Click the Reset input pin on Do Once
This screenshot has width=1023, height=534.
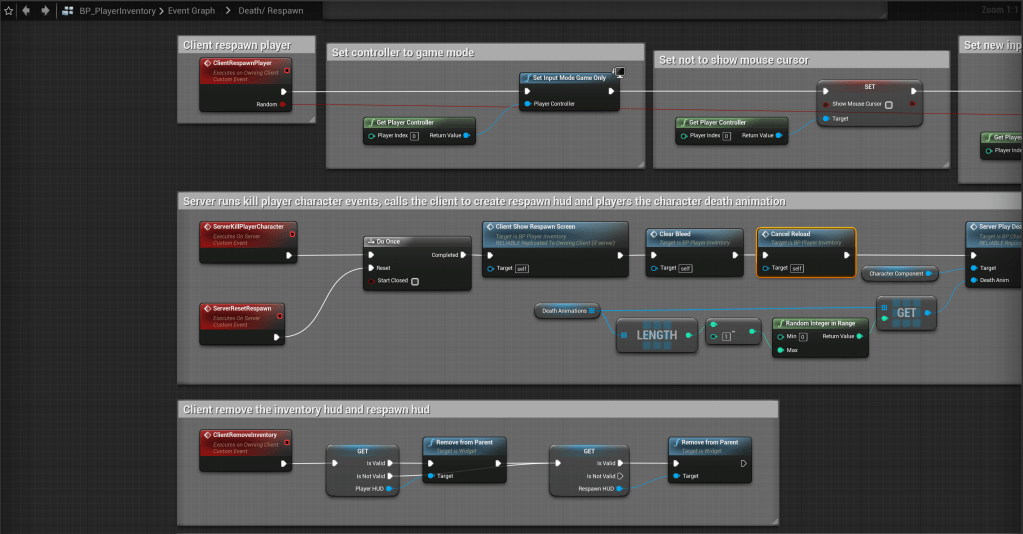(371, 268)
